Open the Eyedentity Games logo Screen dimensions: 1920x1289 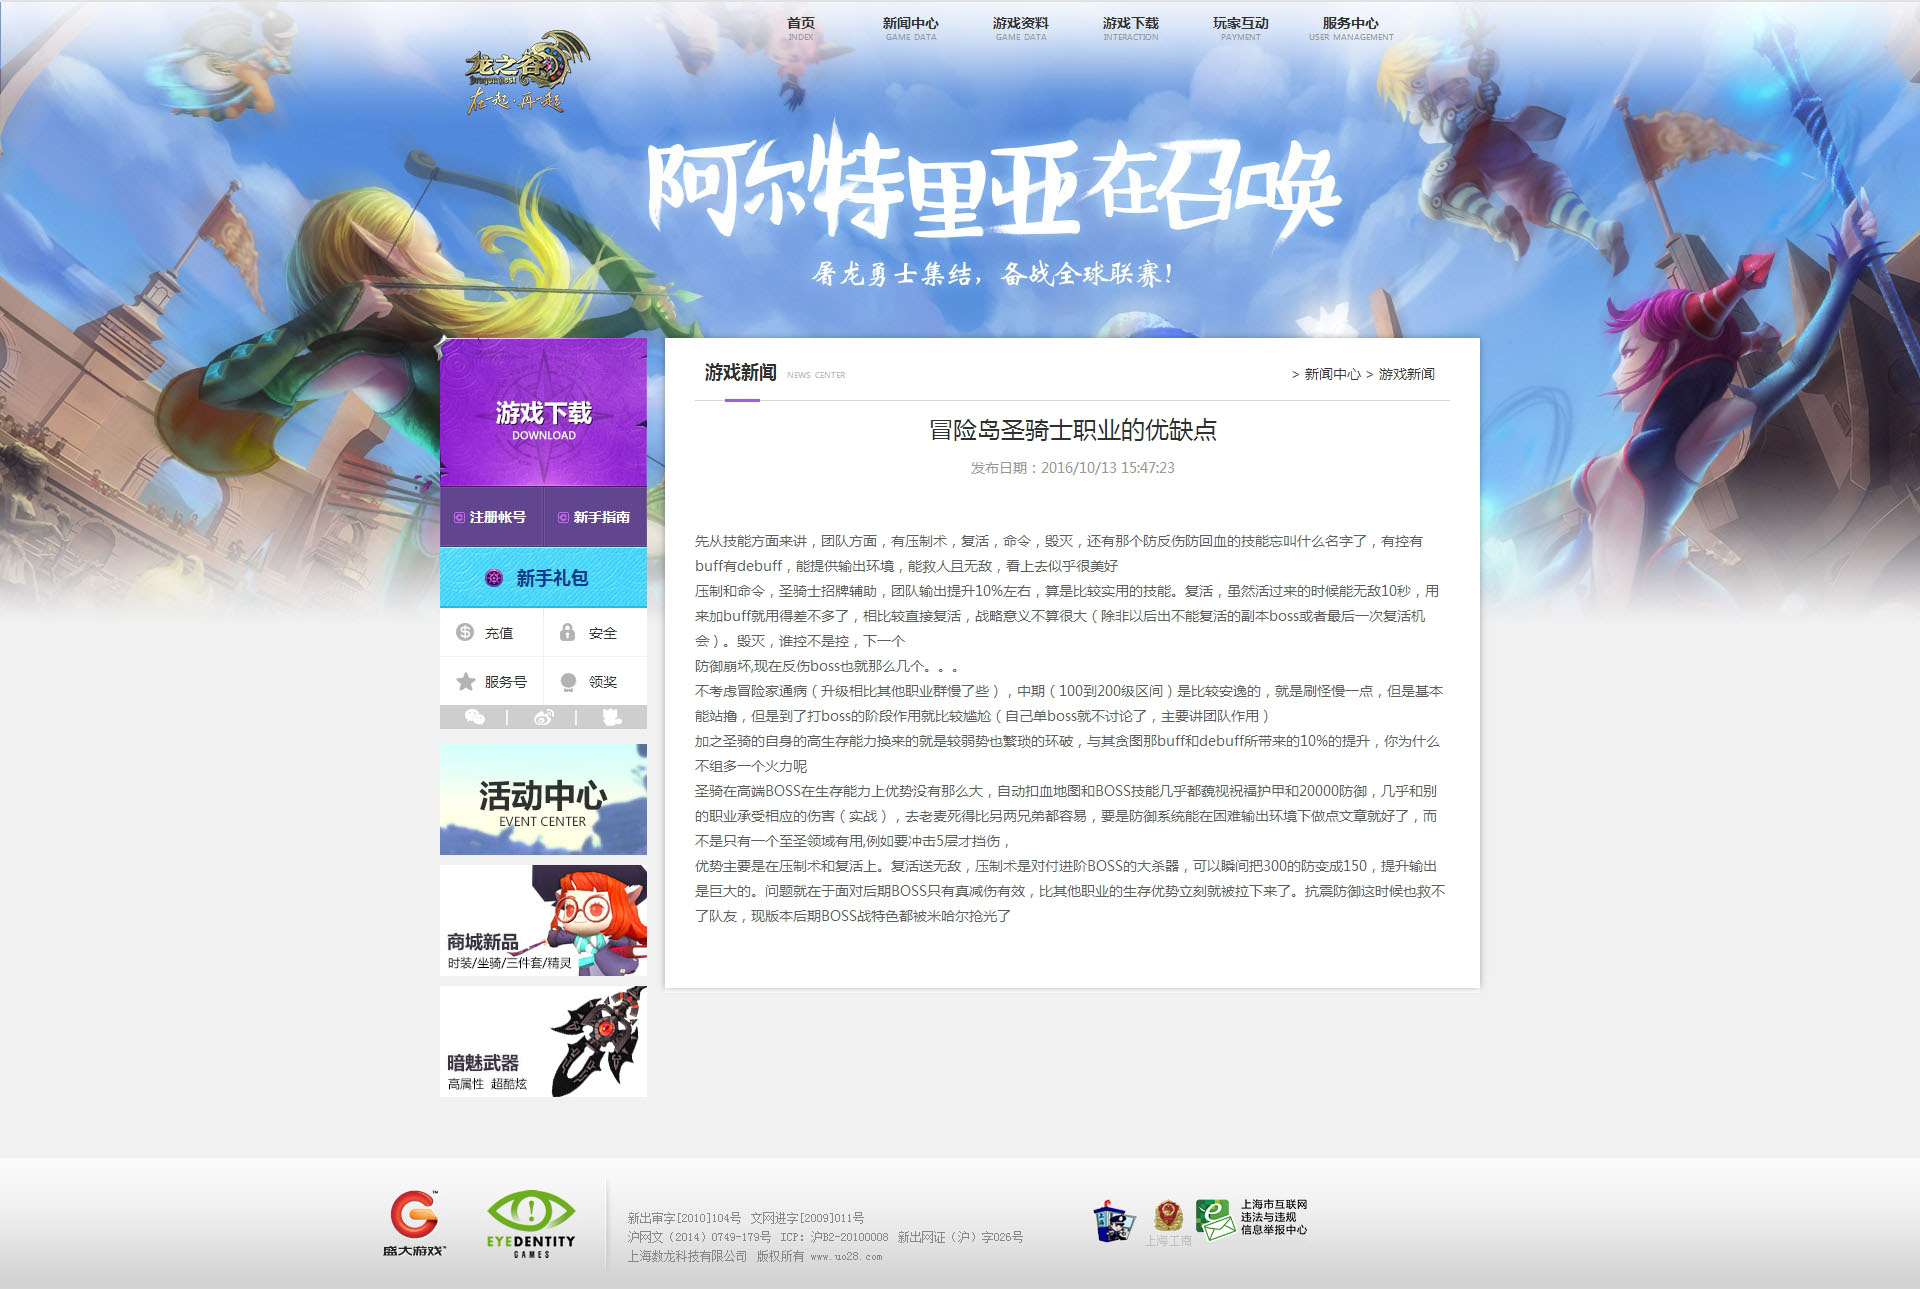click(x=531, y=1224)
